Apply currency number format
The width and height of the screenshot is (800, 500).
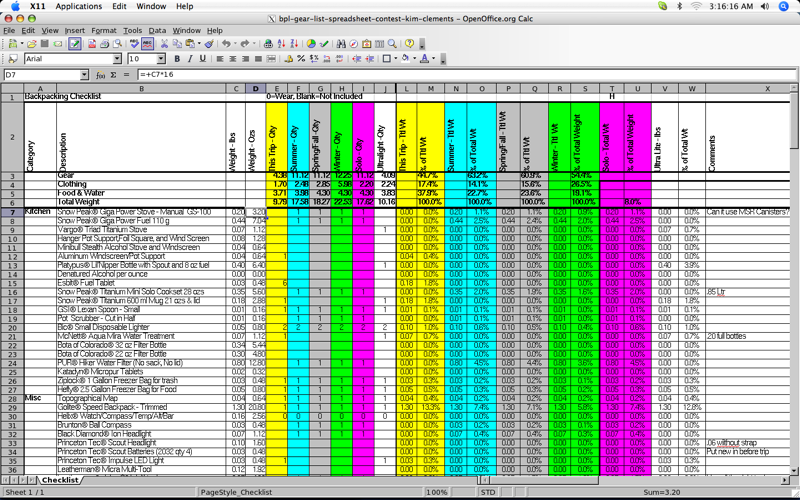point(288,59)
